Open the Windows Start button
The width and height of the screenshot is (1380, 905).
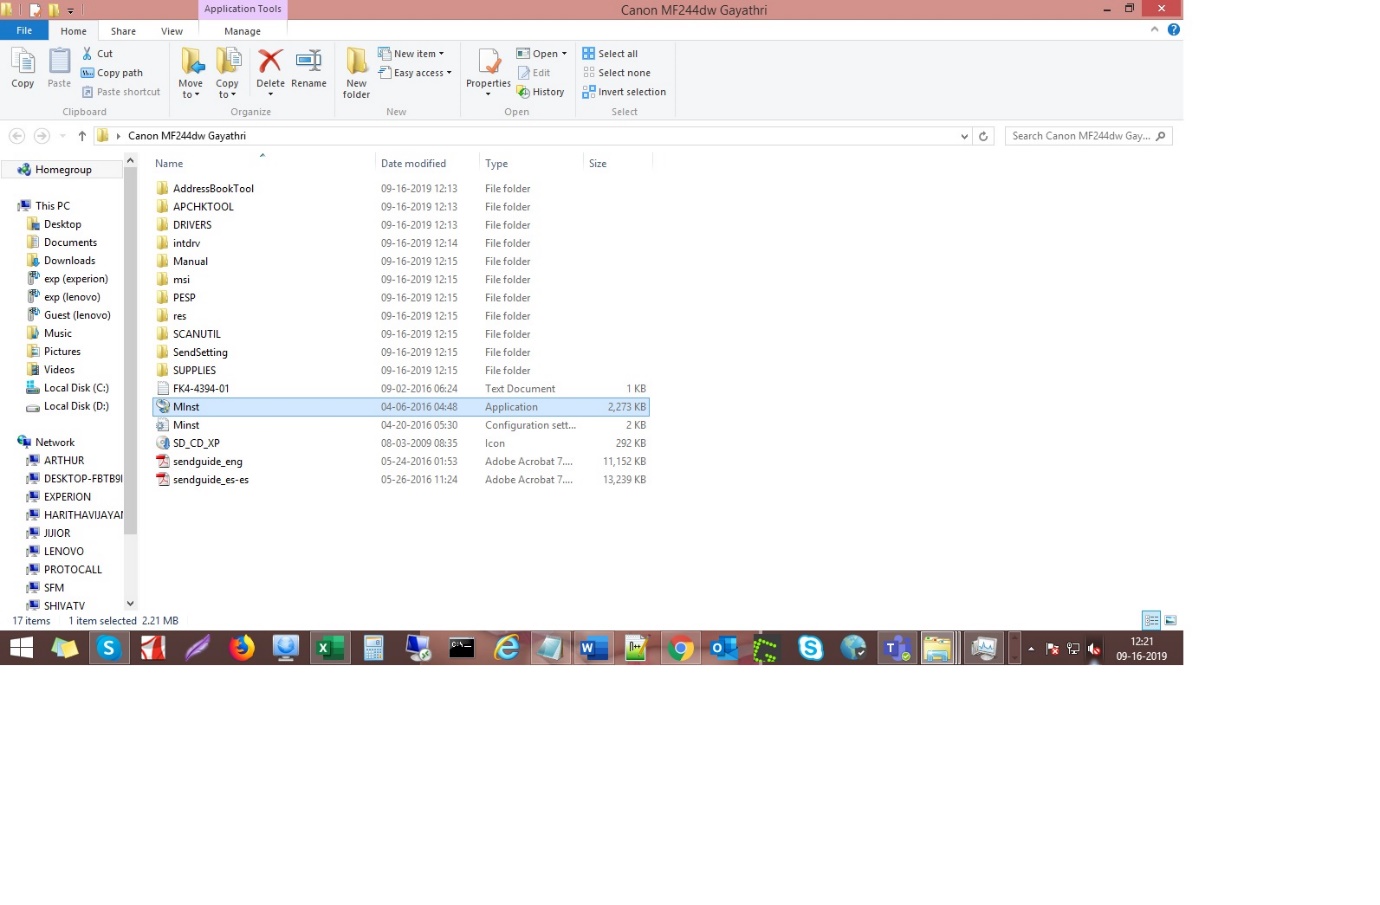tap(21, 649)
